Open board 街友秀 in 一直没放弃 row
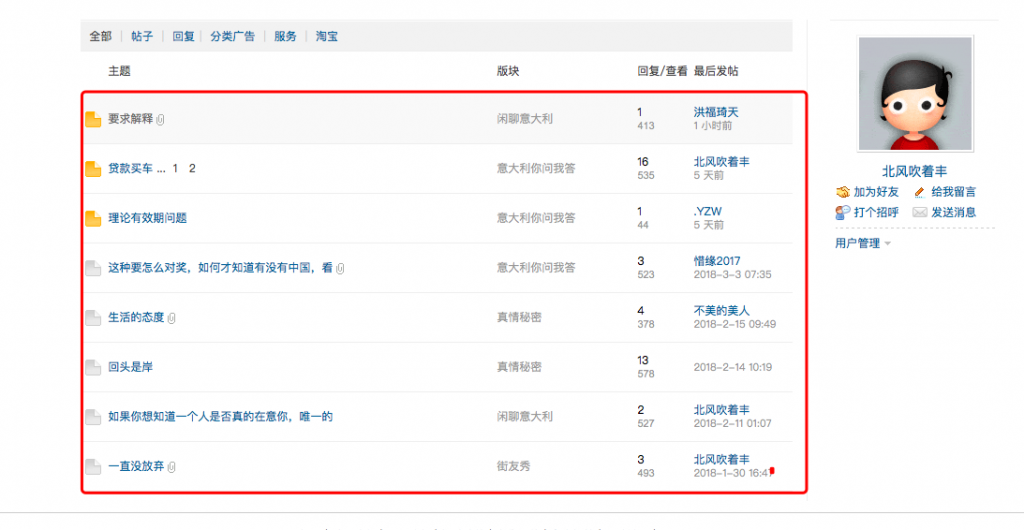Image resolution: width=1024 pixels, height=530 pixels. click(x=514, y=466)
